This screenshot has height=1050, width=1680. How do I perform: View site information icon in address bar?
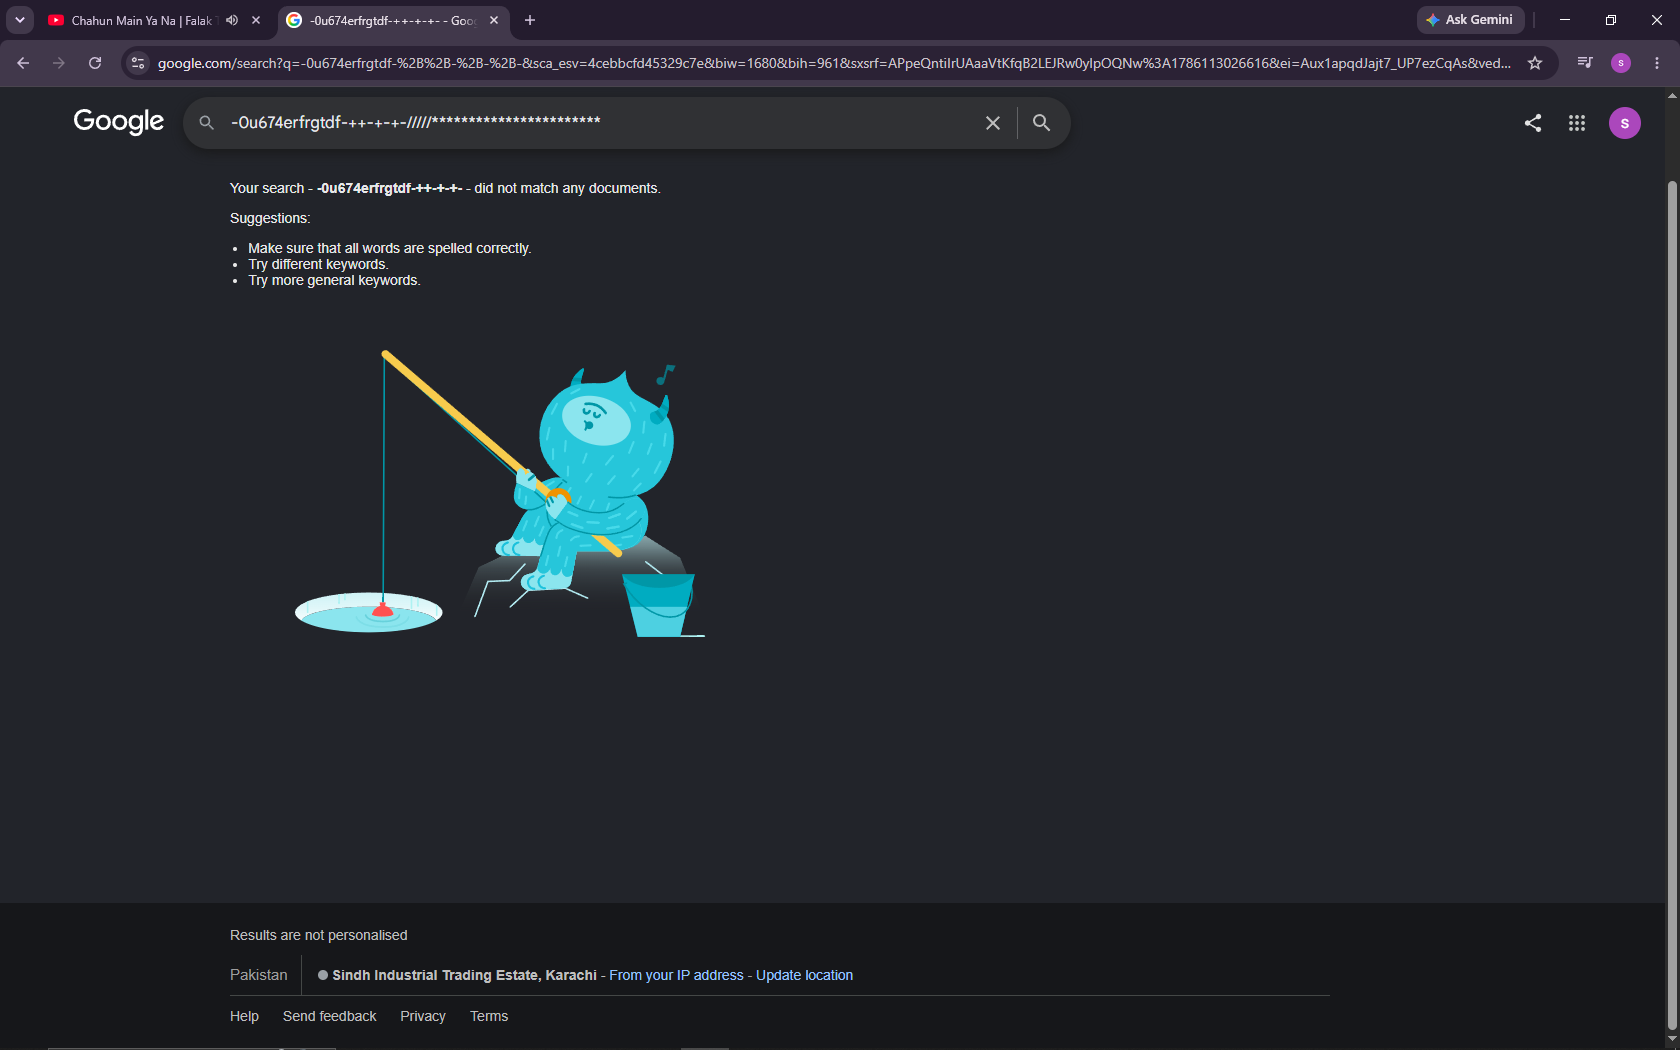coord(138,63)
